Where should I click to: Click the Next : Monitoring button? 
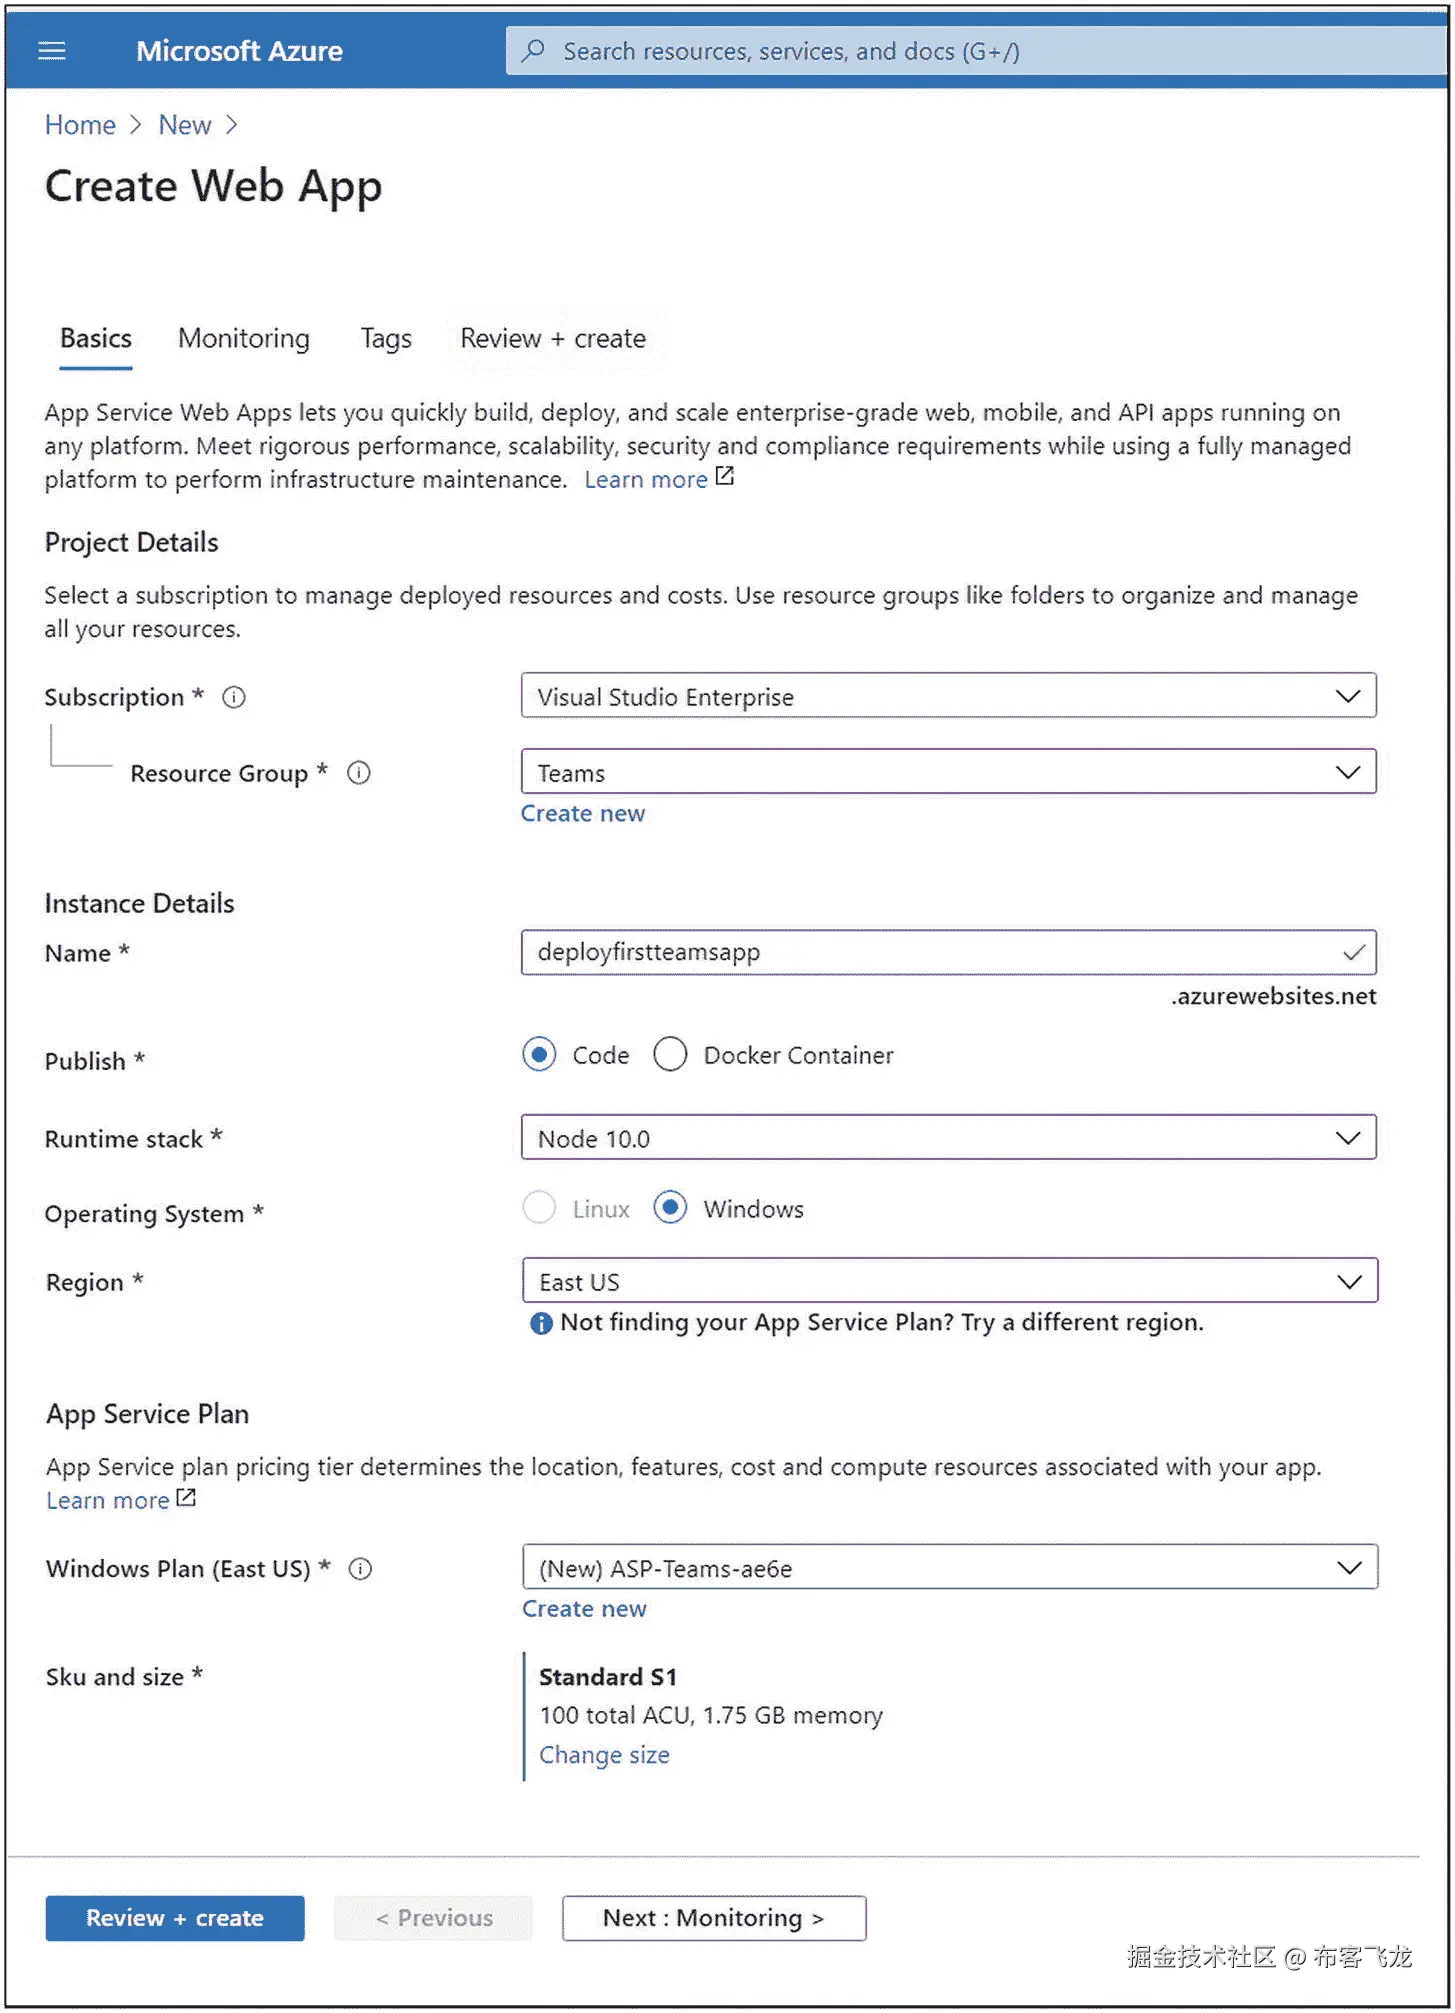pos(713,1918)
